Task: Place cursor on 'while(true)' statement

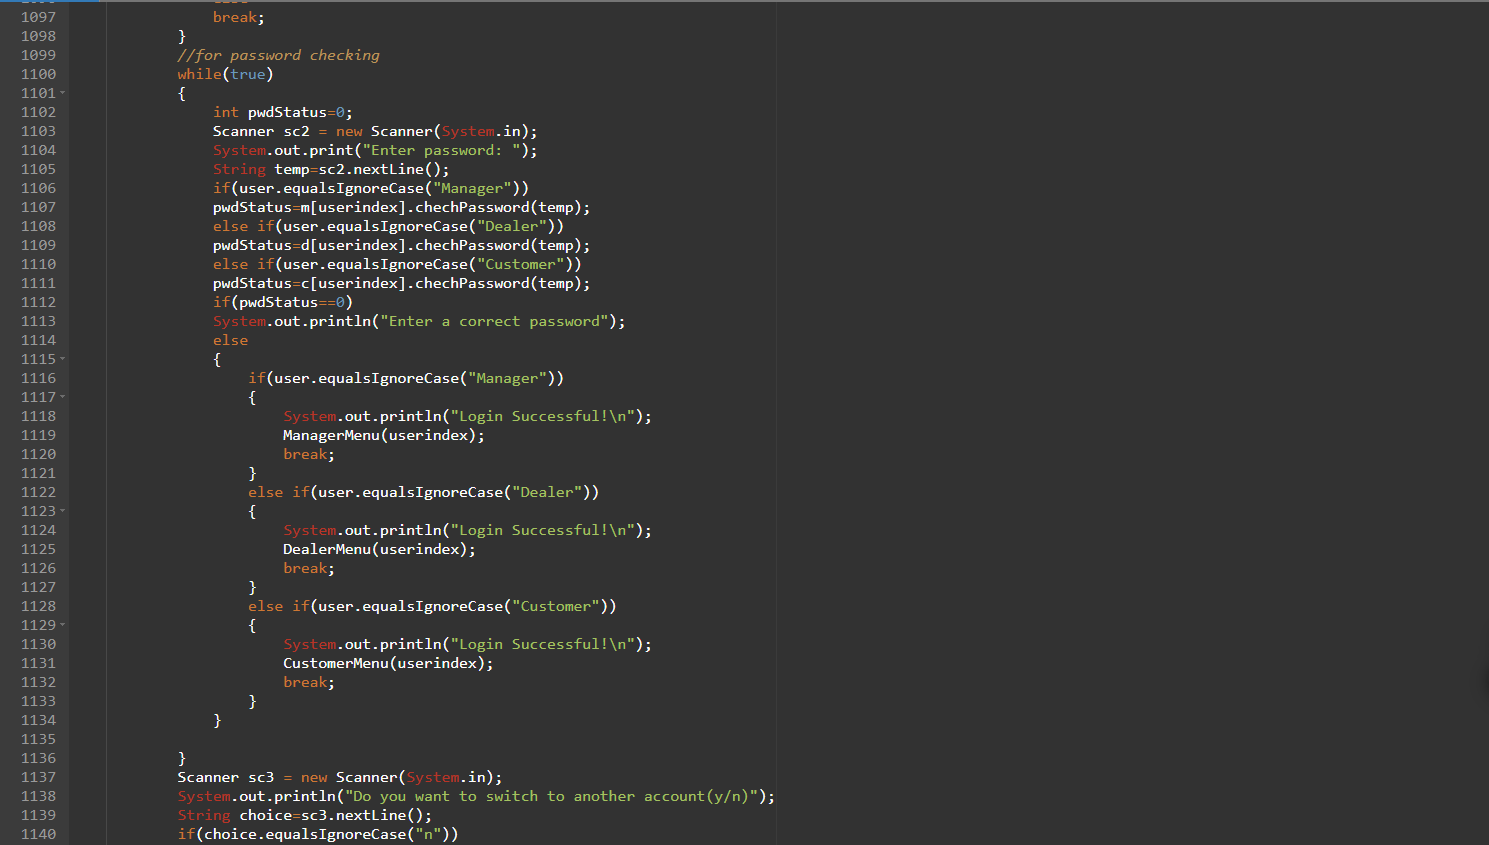Action: 226,74
